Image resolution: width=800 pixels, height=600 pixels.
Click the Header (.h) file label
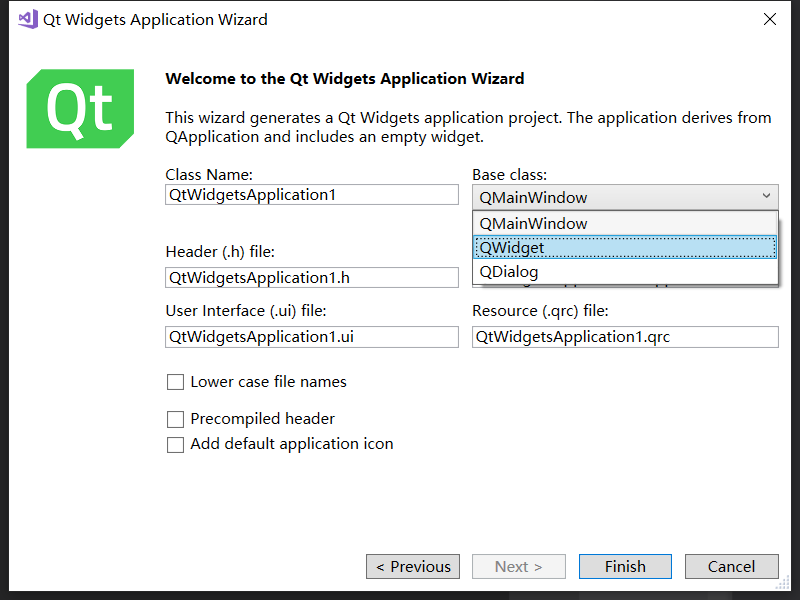(x=220, y=252)
